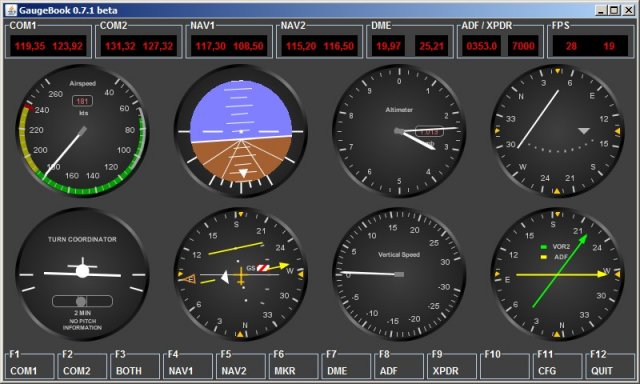Click the orange nav flag triangle on HSI
Viewport: 640px width, 384px height.
190,280
